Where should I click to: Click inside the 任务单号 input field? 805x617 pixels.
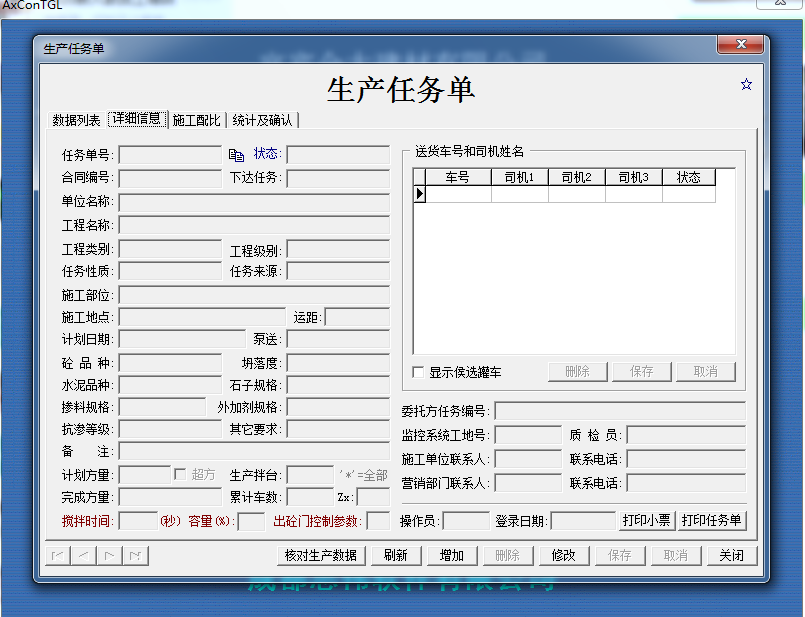click(x=170, y=154)
